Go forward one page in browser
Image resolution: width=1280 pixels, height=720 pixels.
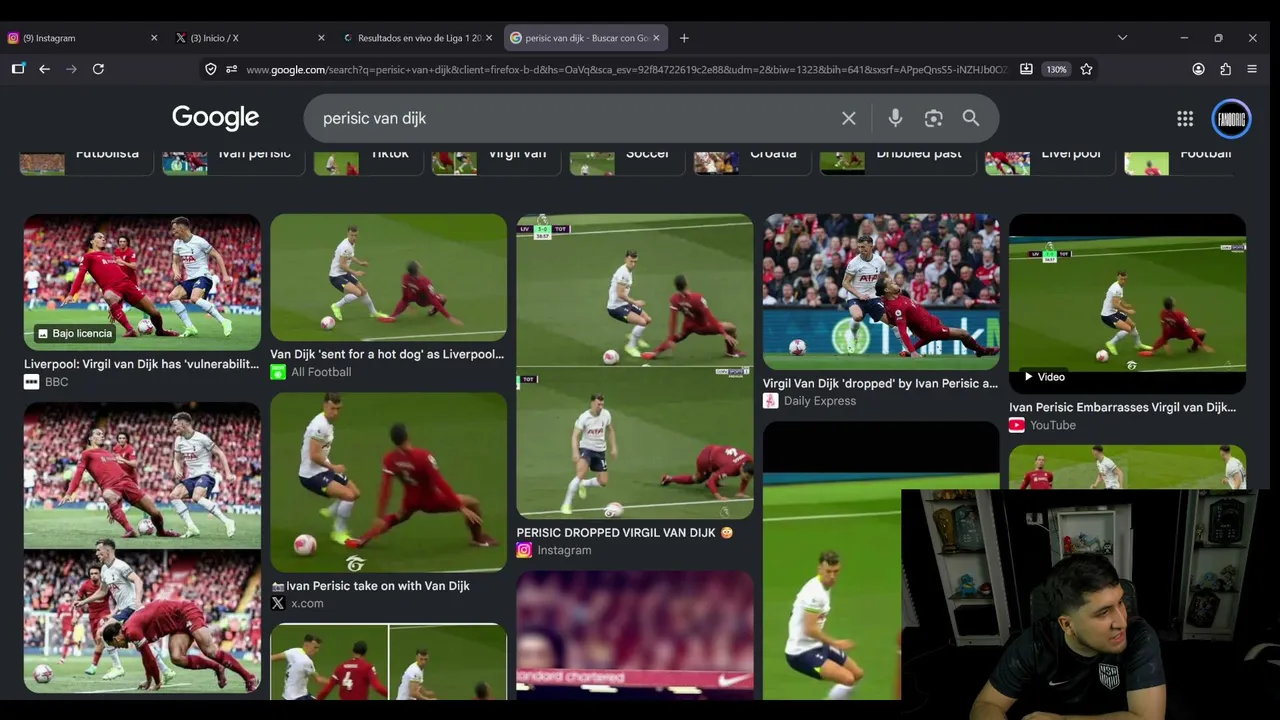point(71,69)
